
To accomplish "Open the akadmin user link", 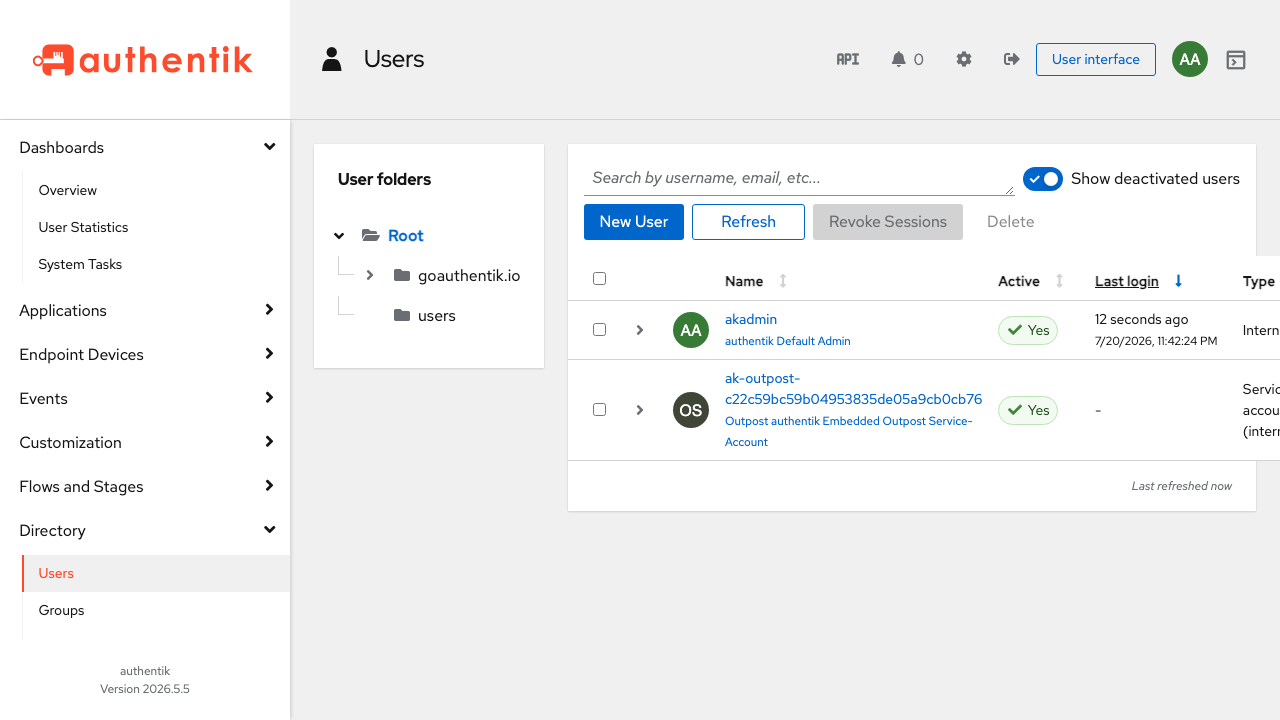I will (751, 319).
